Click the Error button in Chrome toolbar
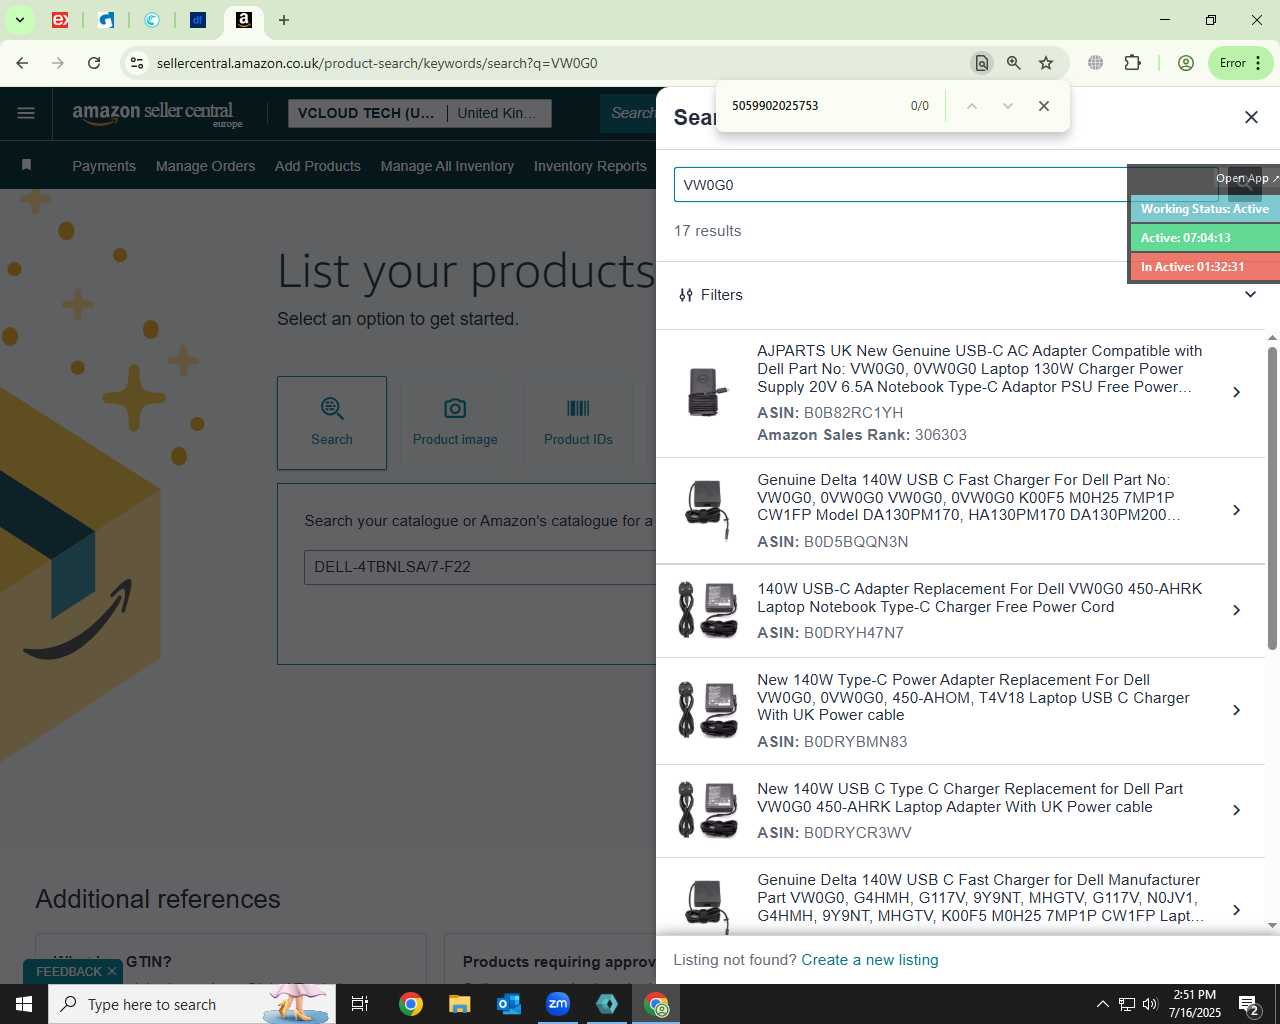This screenshot has width=1280, height=1024. tap(1241, 63)
